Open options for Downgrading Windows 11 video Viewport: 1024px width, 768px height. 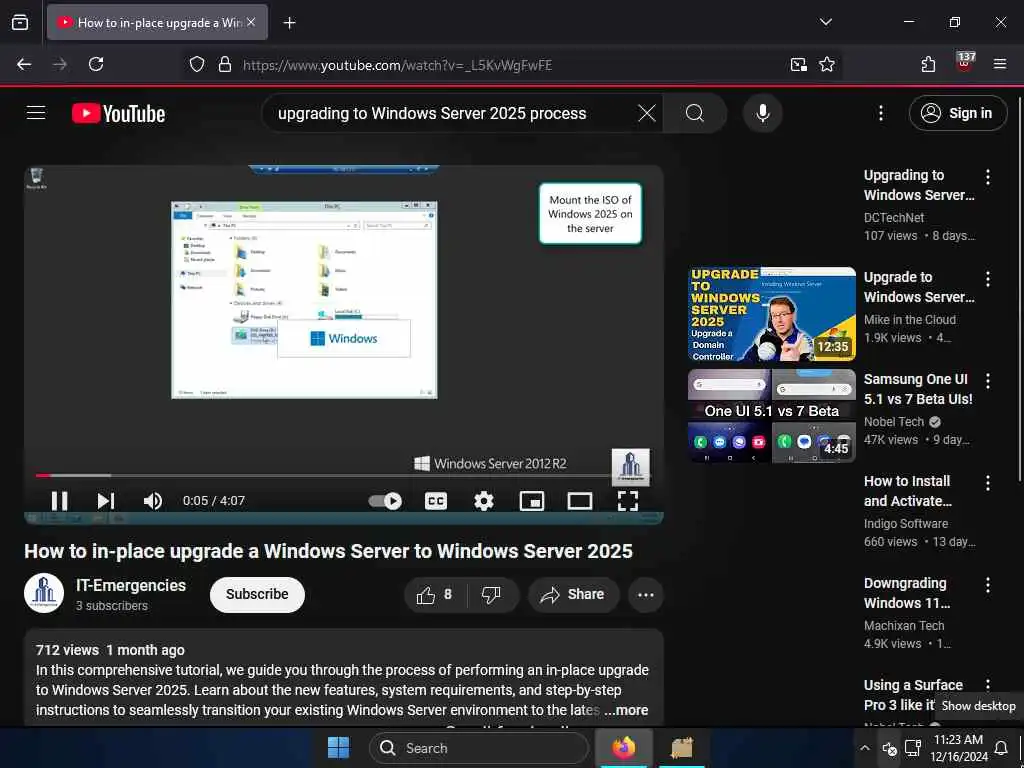point(987,584)
